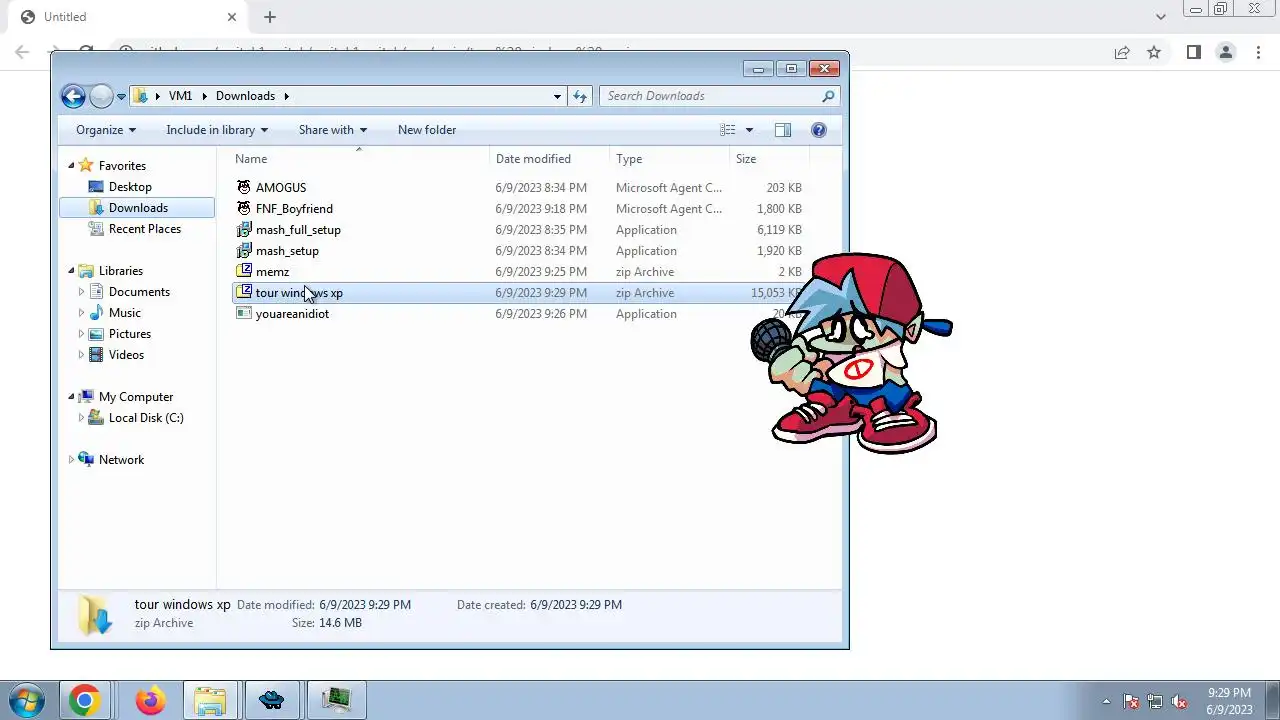Click VM1 in the address breadcrumb
The height and width of the screenshot is (720, 1280).
tap(180, 96)
